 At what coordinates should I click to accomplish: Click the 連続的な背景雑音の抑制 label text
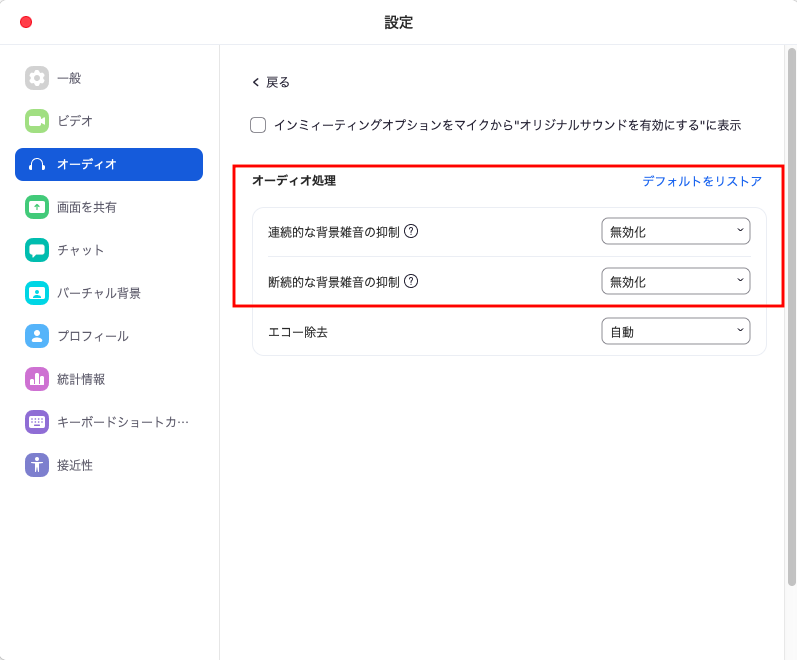(334, 232)
